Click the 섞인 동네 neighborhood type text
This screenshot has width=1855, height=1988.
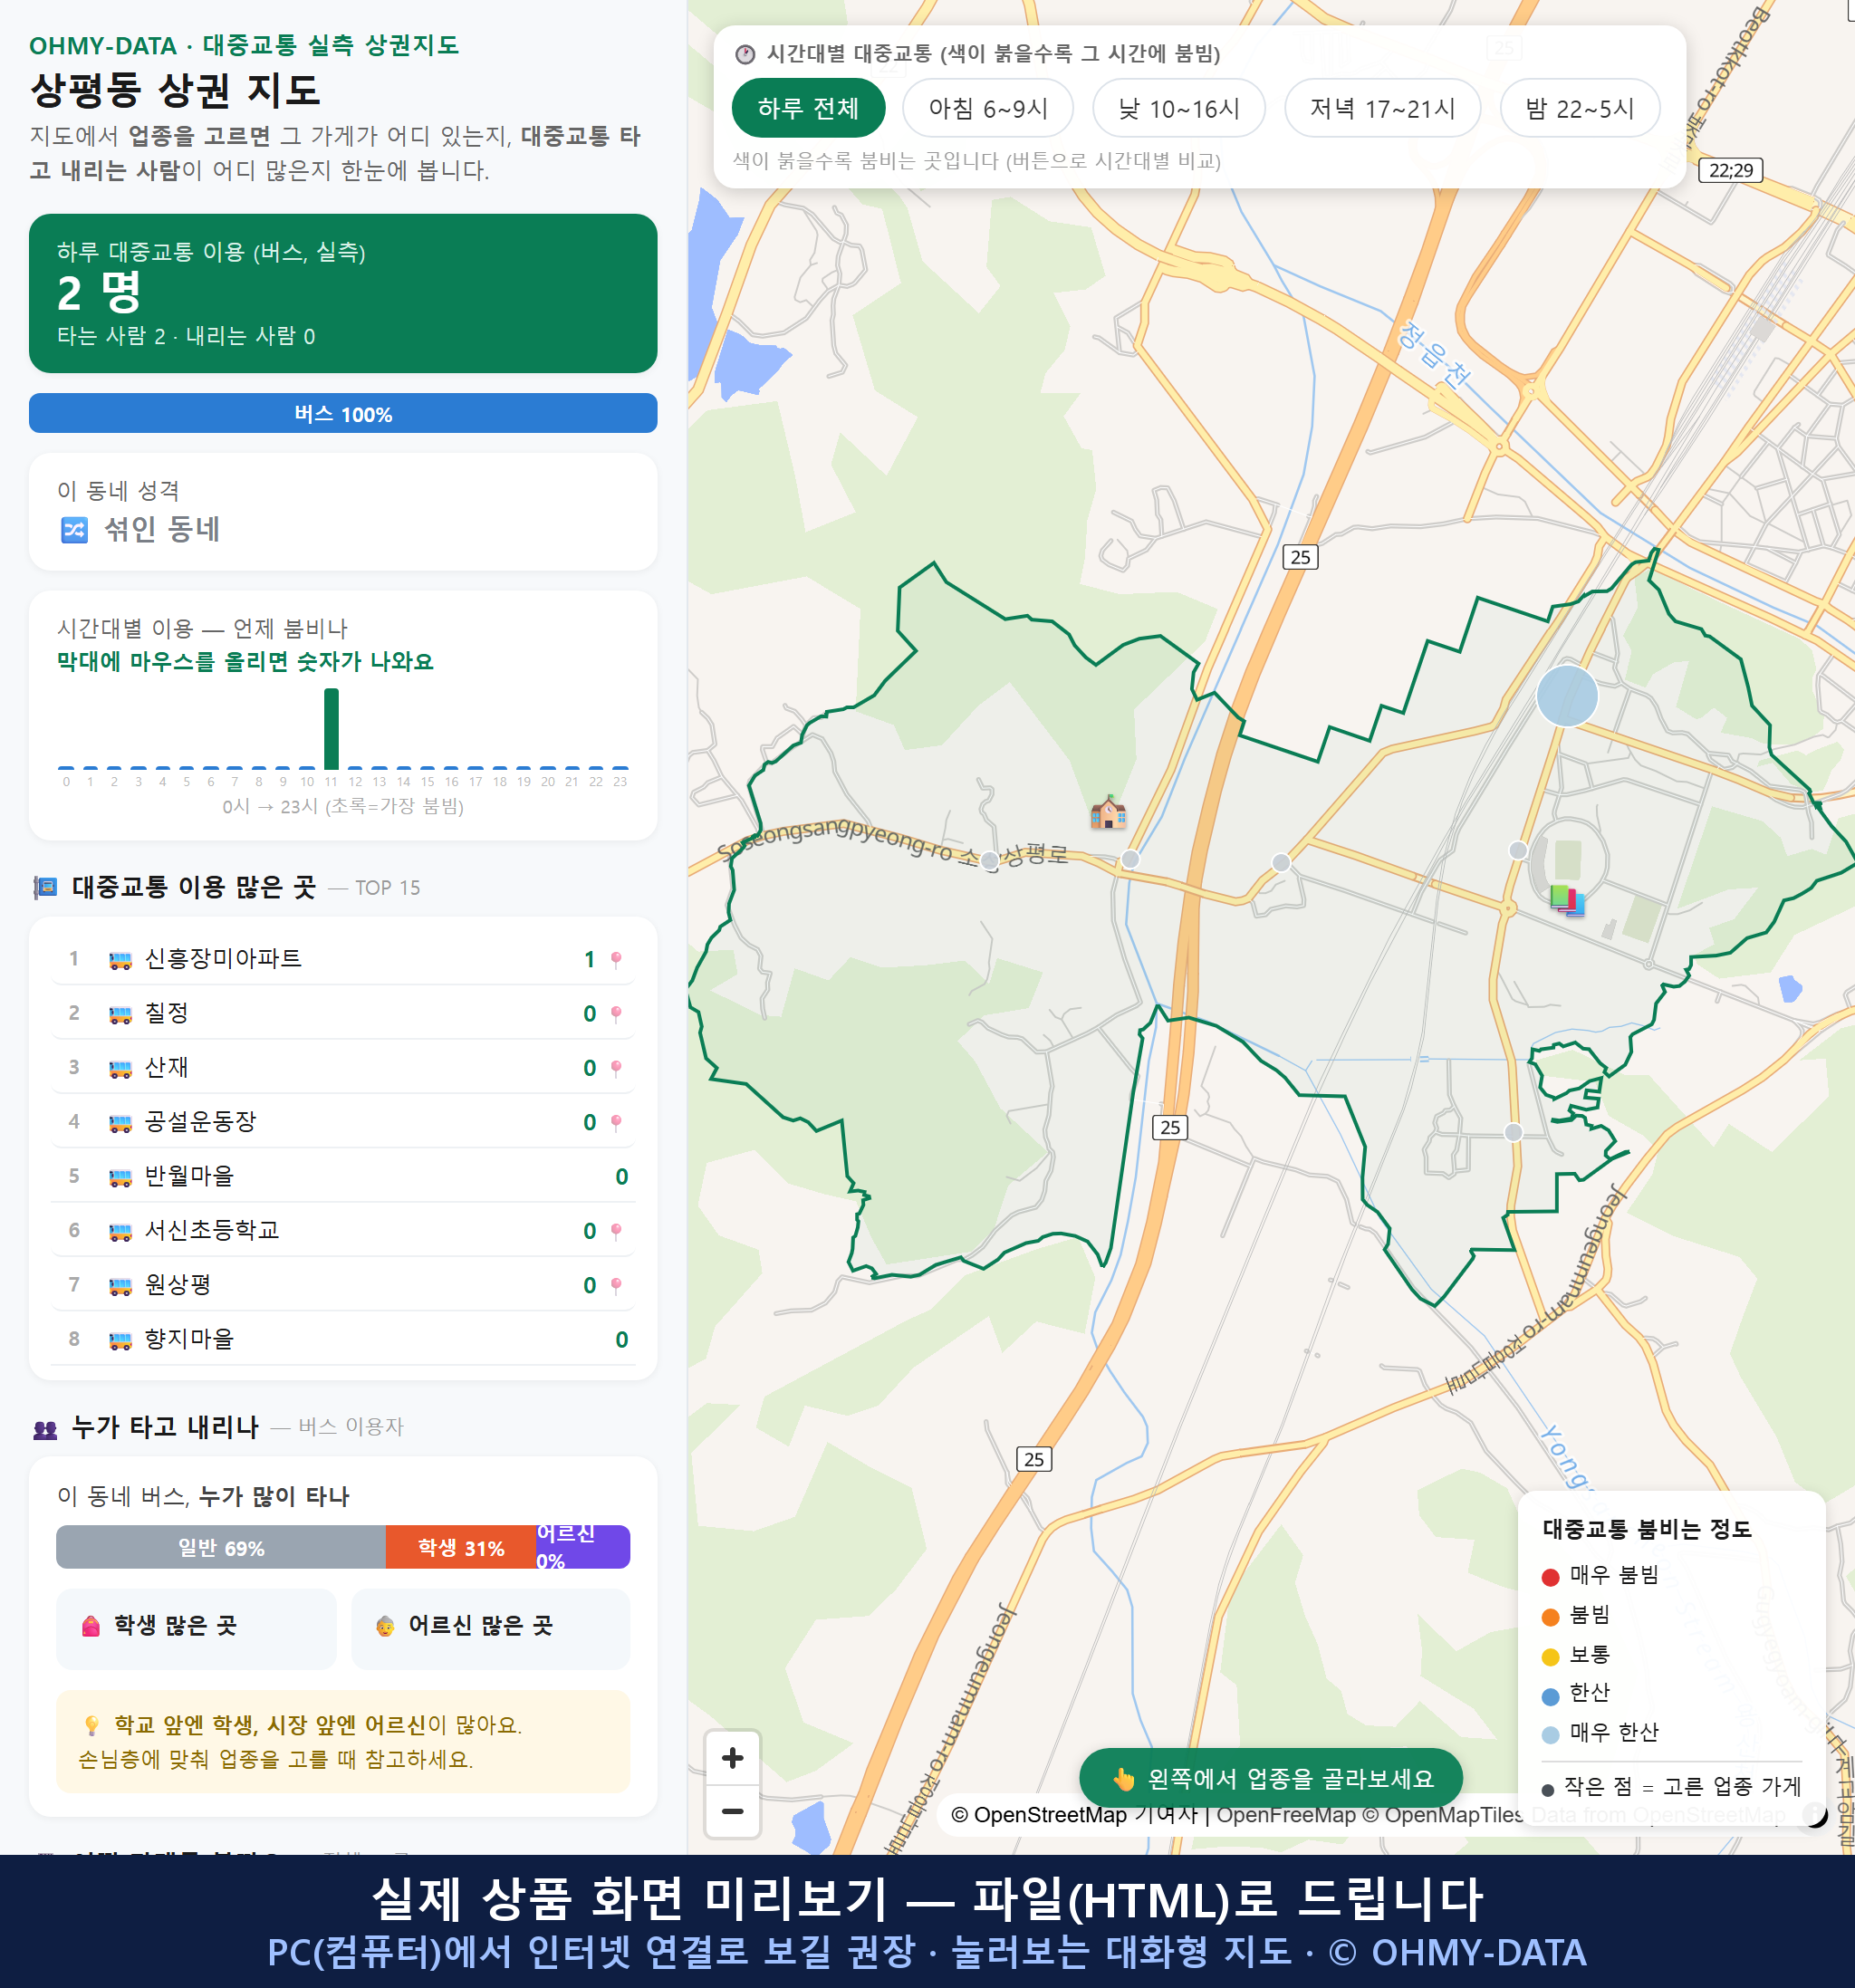[x=162, y=529]
